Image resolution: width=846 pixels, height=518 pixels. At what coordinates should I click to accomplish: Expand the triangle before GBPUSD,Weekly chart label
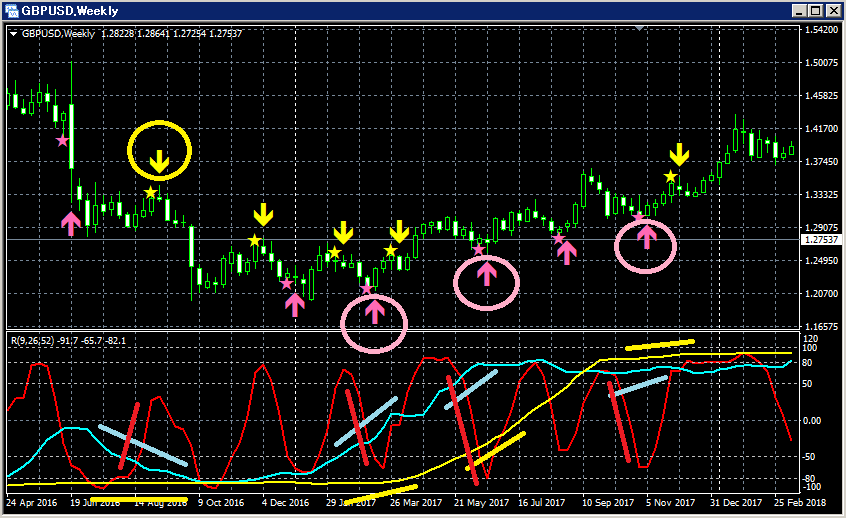click(13, 34)
